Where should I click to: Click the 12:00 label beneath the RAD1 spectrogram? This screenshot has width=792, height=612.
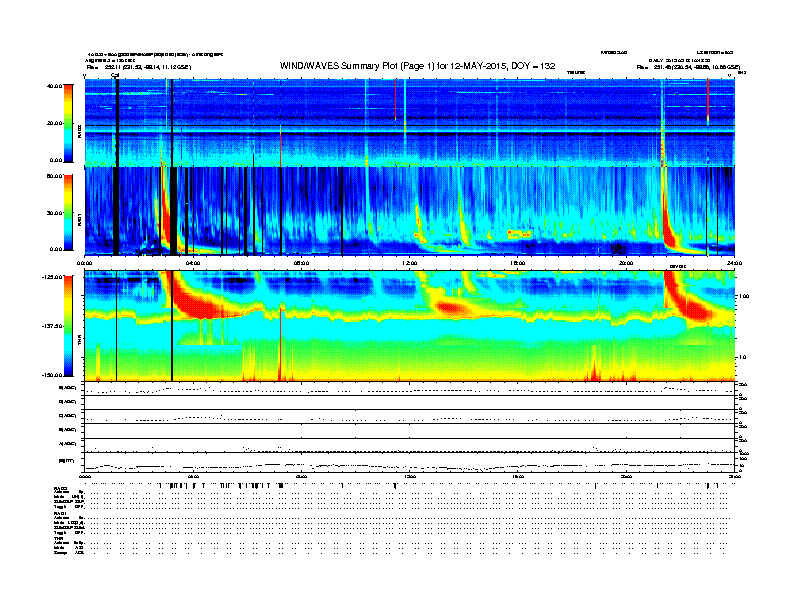(x=410, y=263)
